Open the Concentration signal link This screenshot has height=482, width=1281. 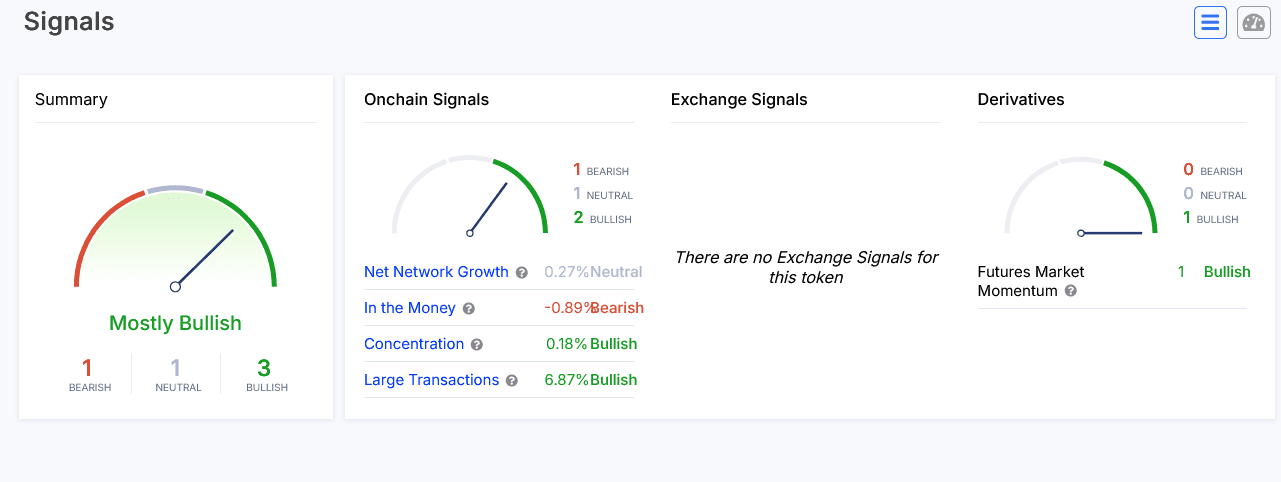click(x=414, y=344)
